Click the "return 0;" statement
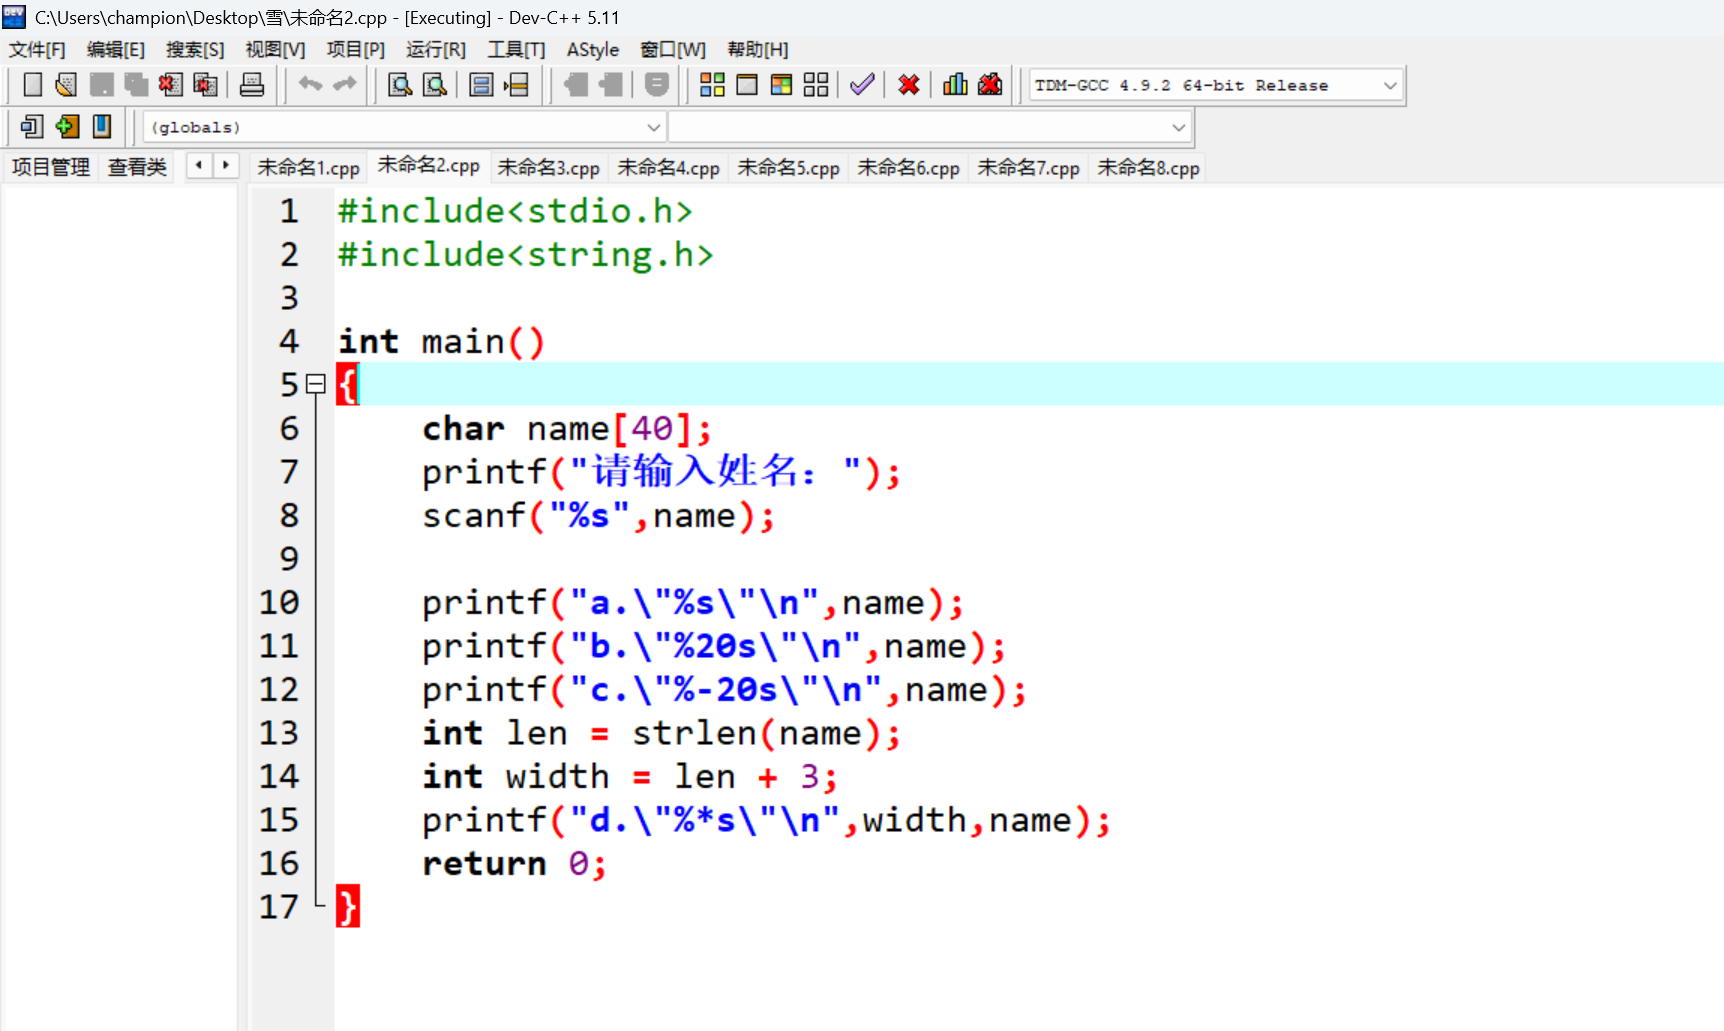1724x1031 pixels. tap(514, 863)
